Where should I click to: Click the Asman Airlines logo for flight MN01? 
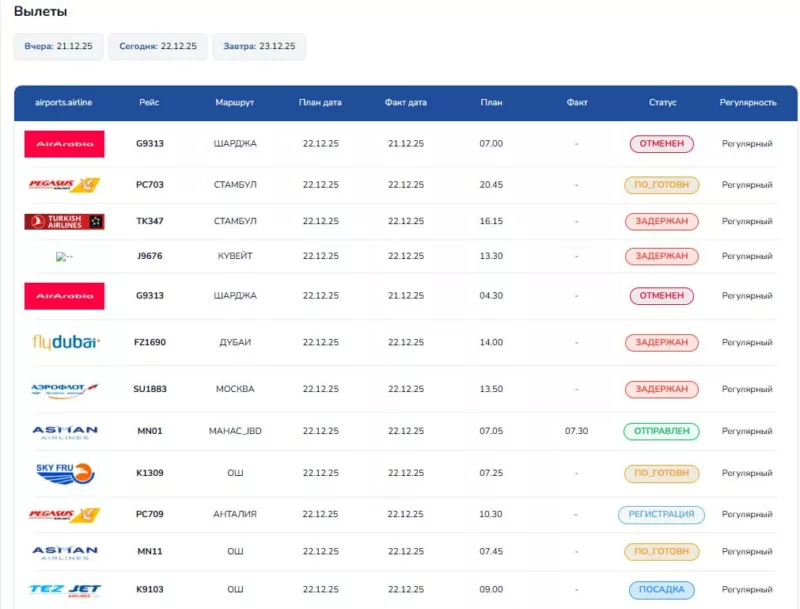point(64,431)
